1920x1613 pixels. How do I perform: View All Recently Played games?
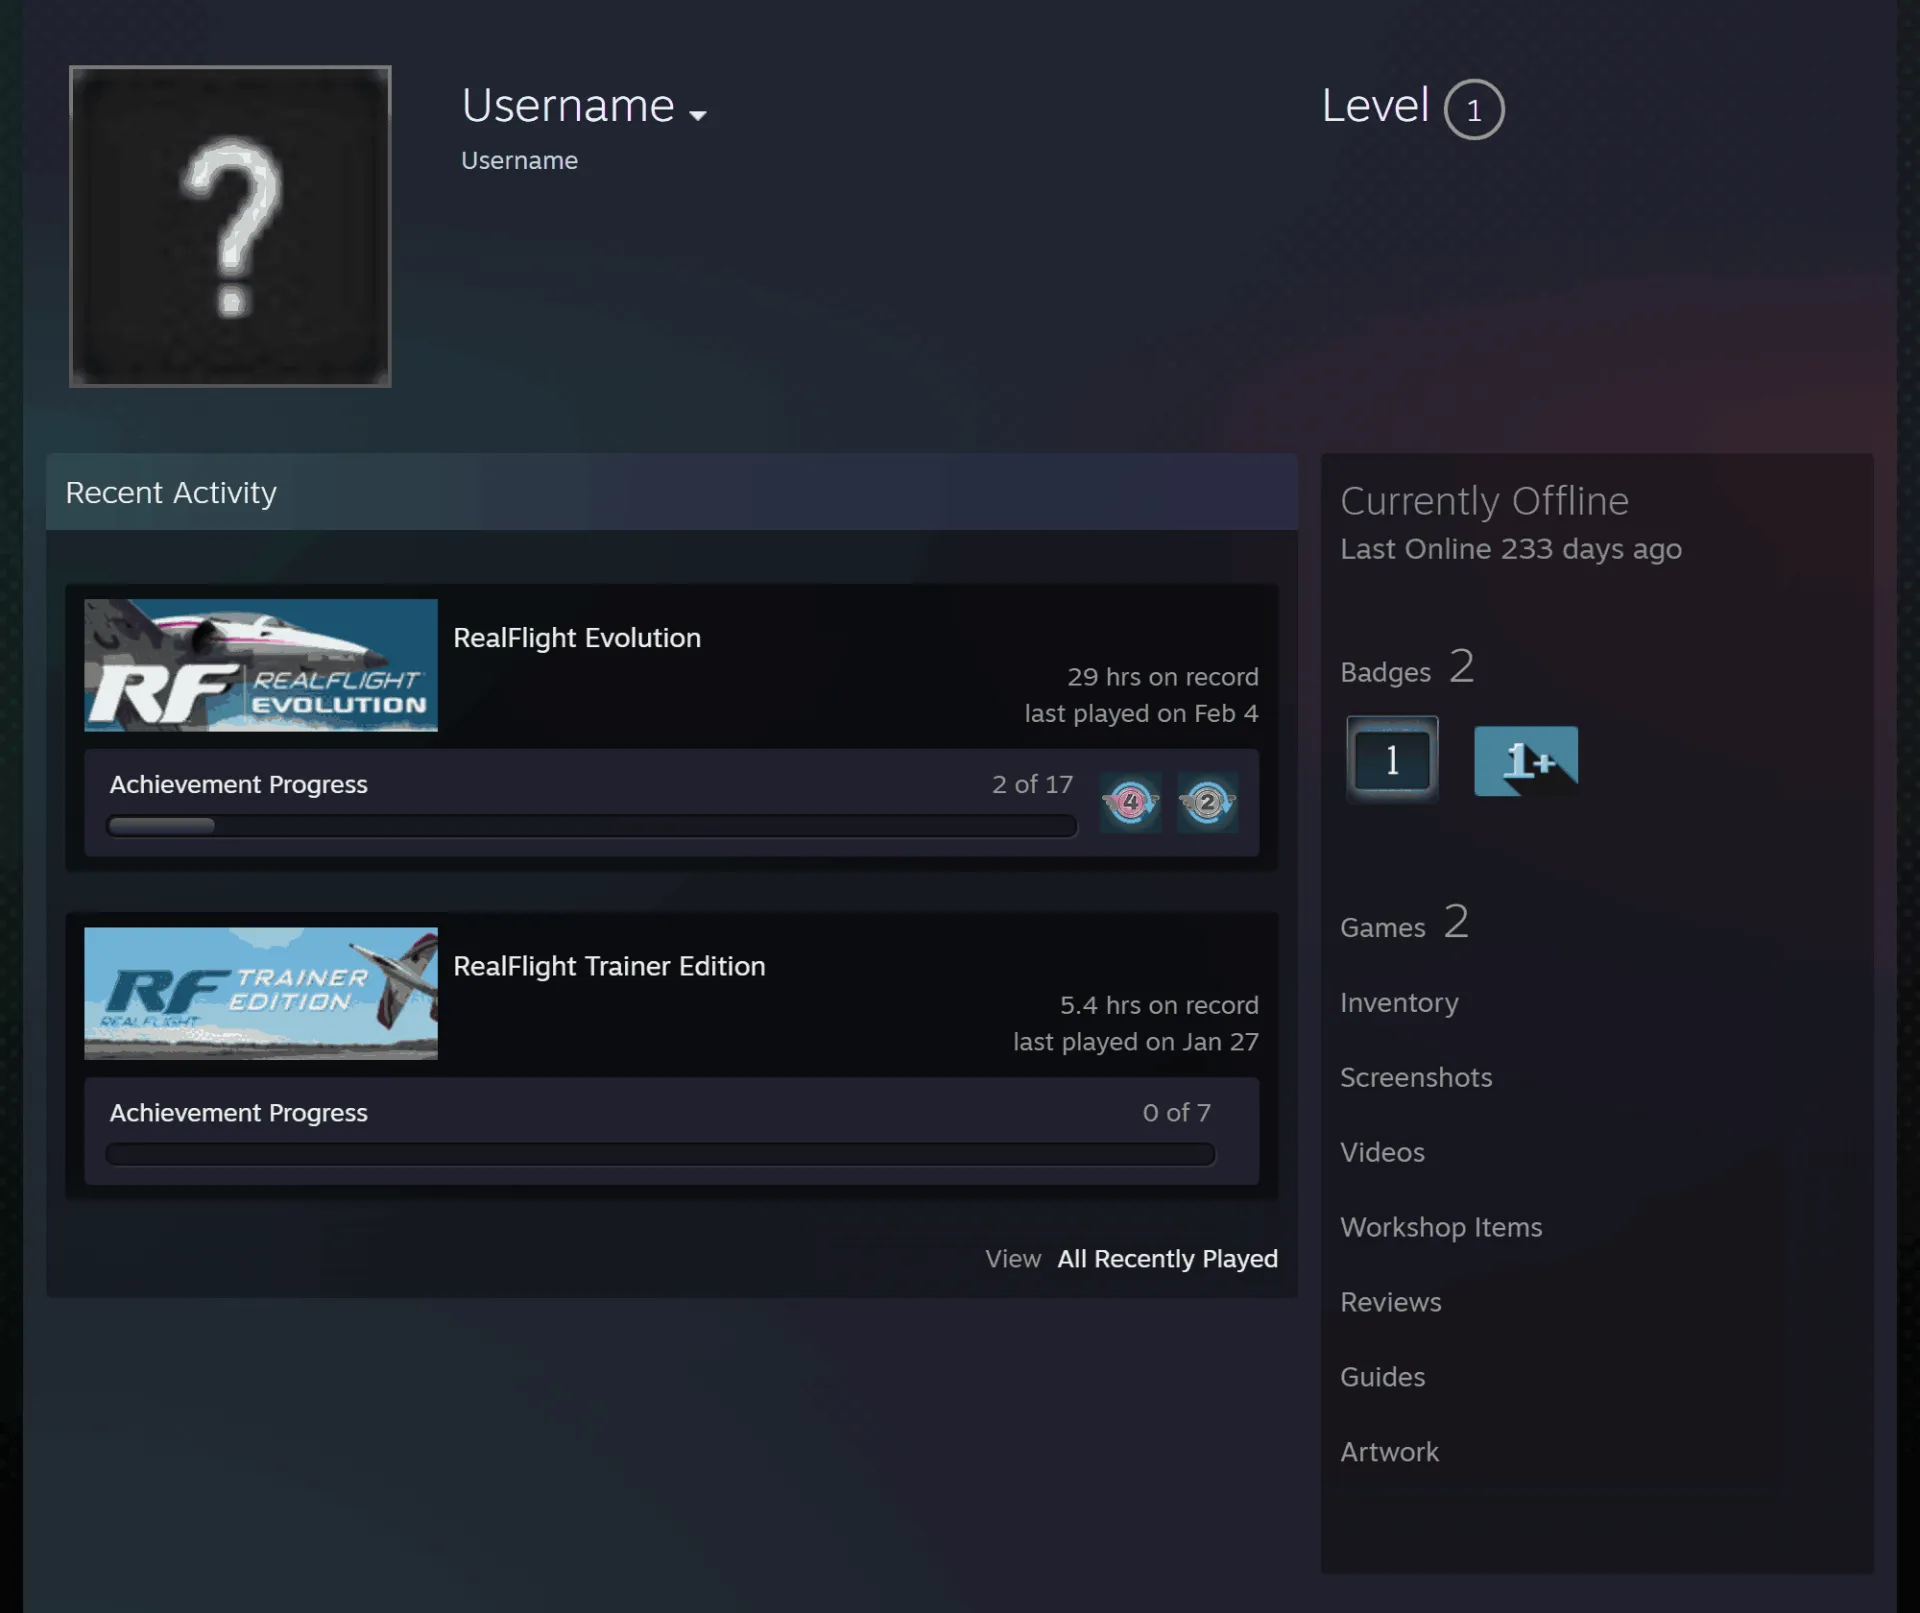coord(1167,1258)
